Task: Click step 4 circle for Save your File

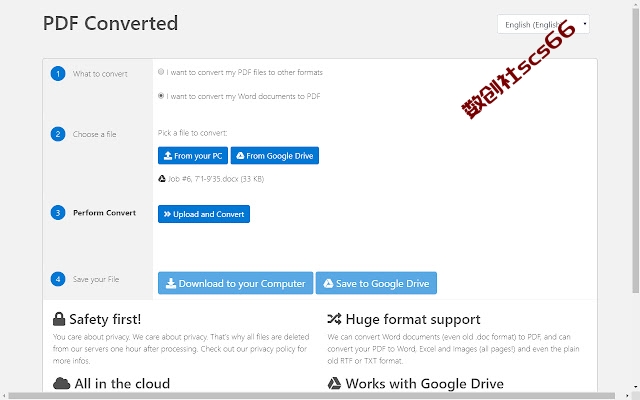Action: (x=58, y=279)
